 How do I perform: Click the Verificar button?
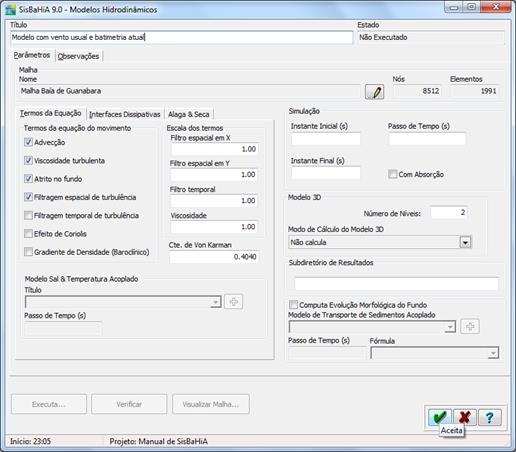coord(129,404)
